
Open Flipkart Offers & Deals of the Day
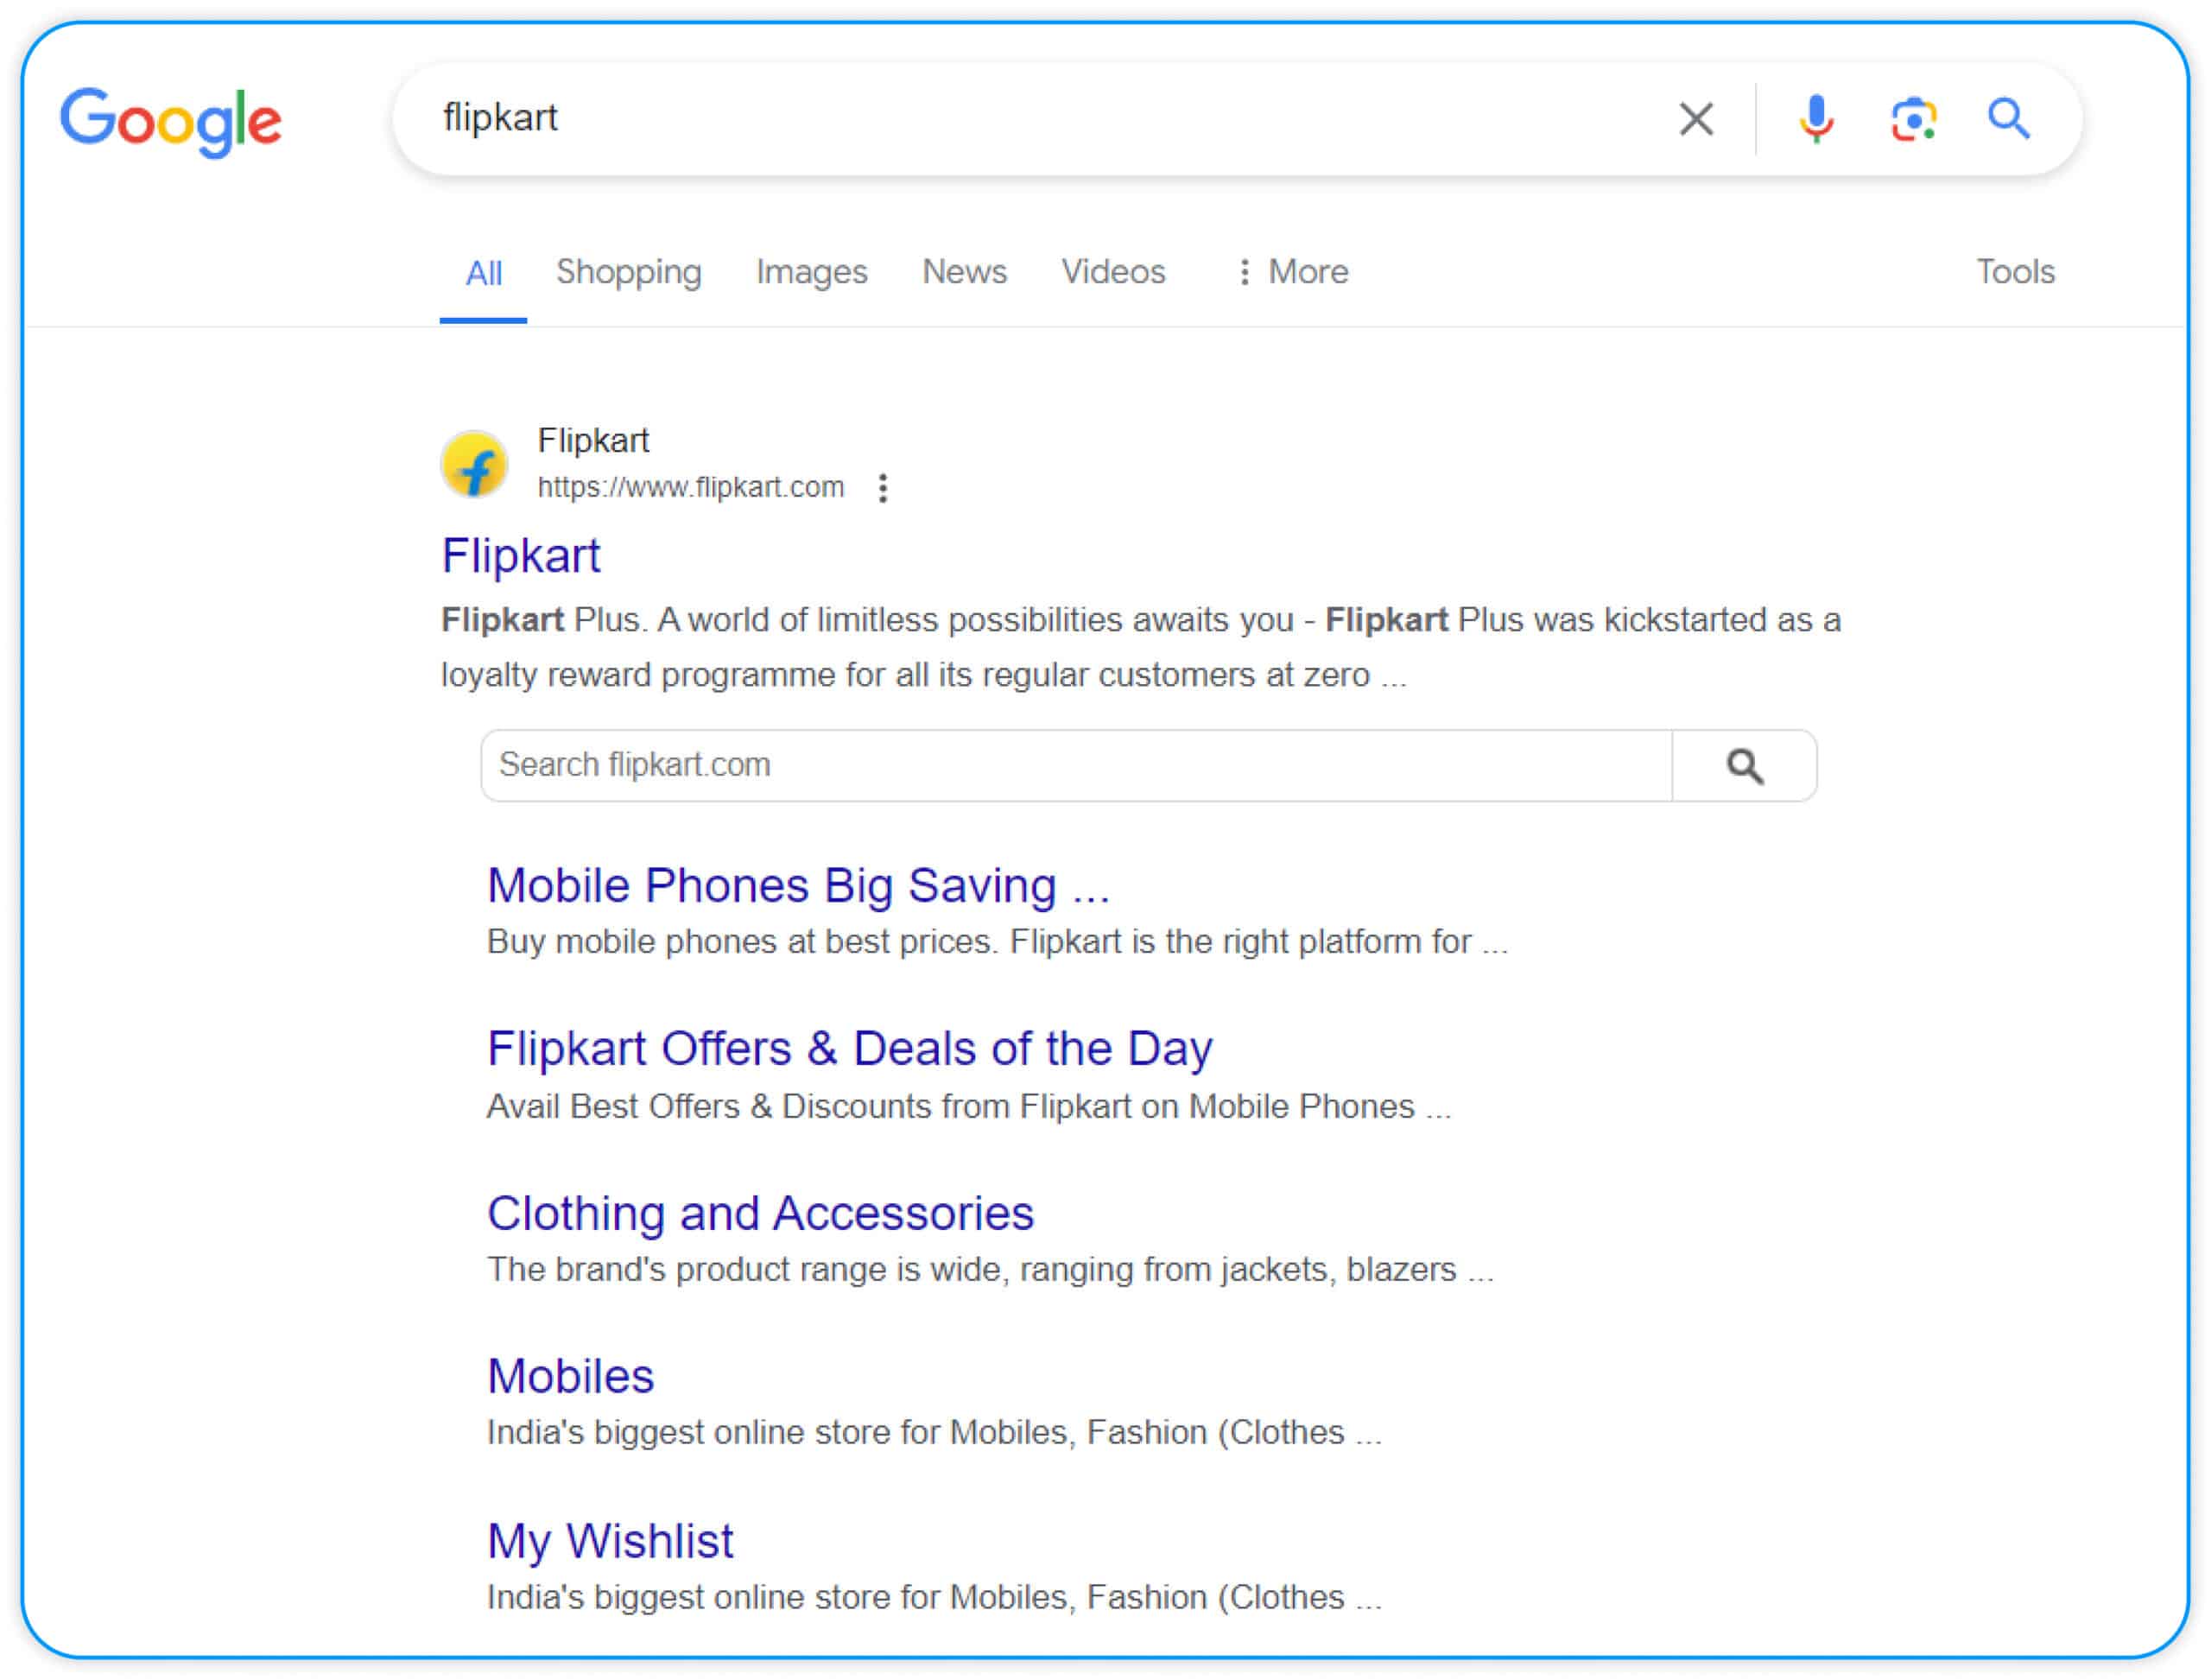850,1049
